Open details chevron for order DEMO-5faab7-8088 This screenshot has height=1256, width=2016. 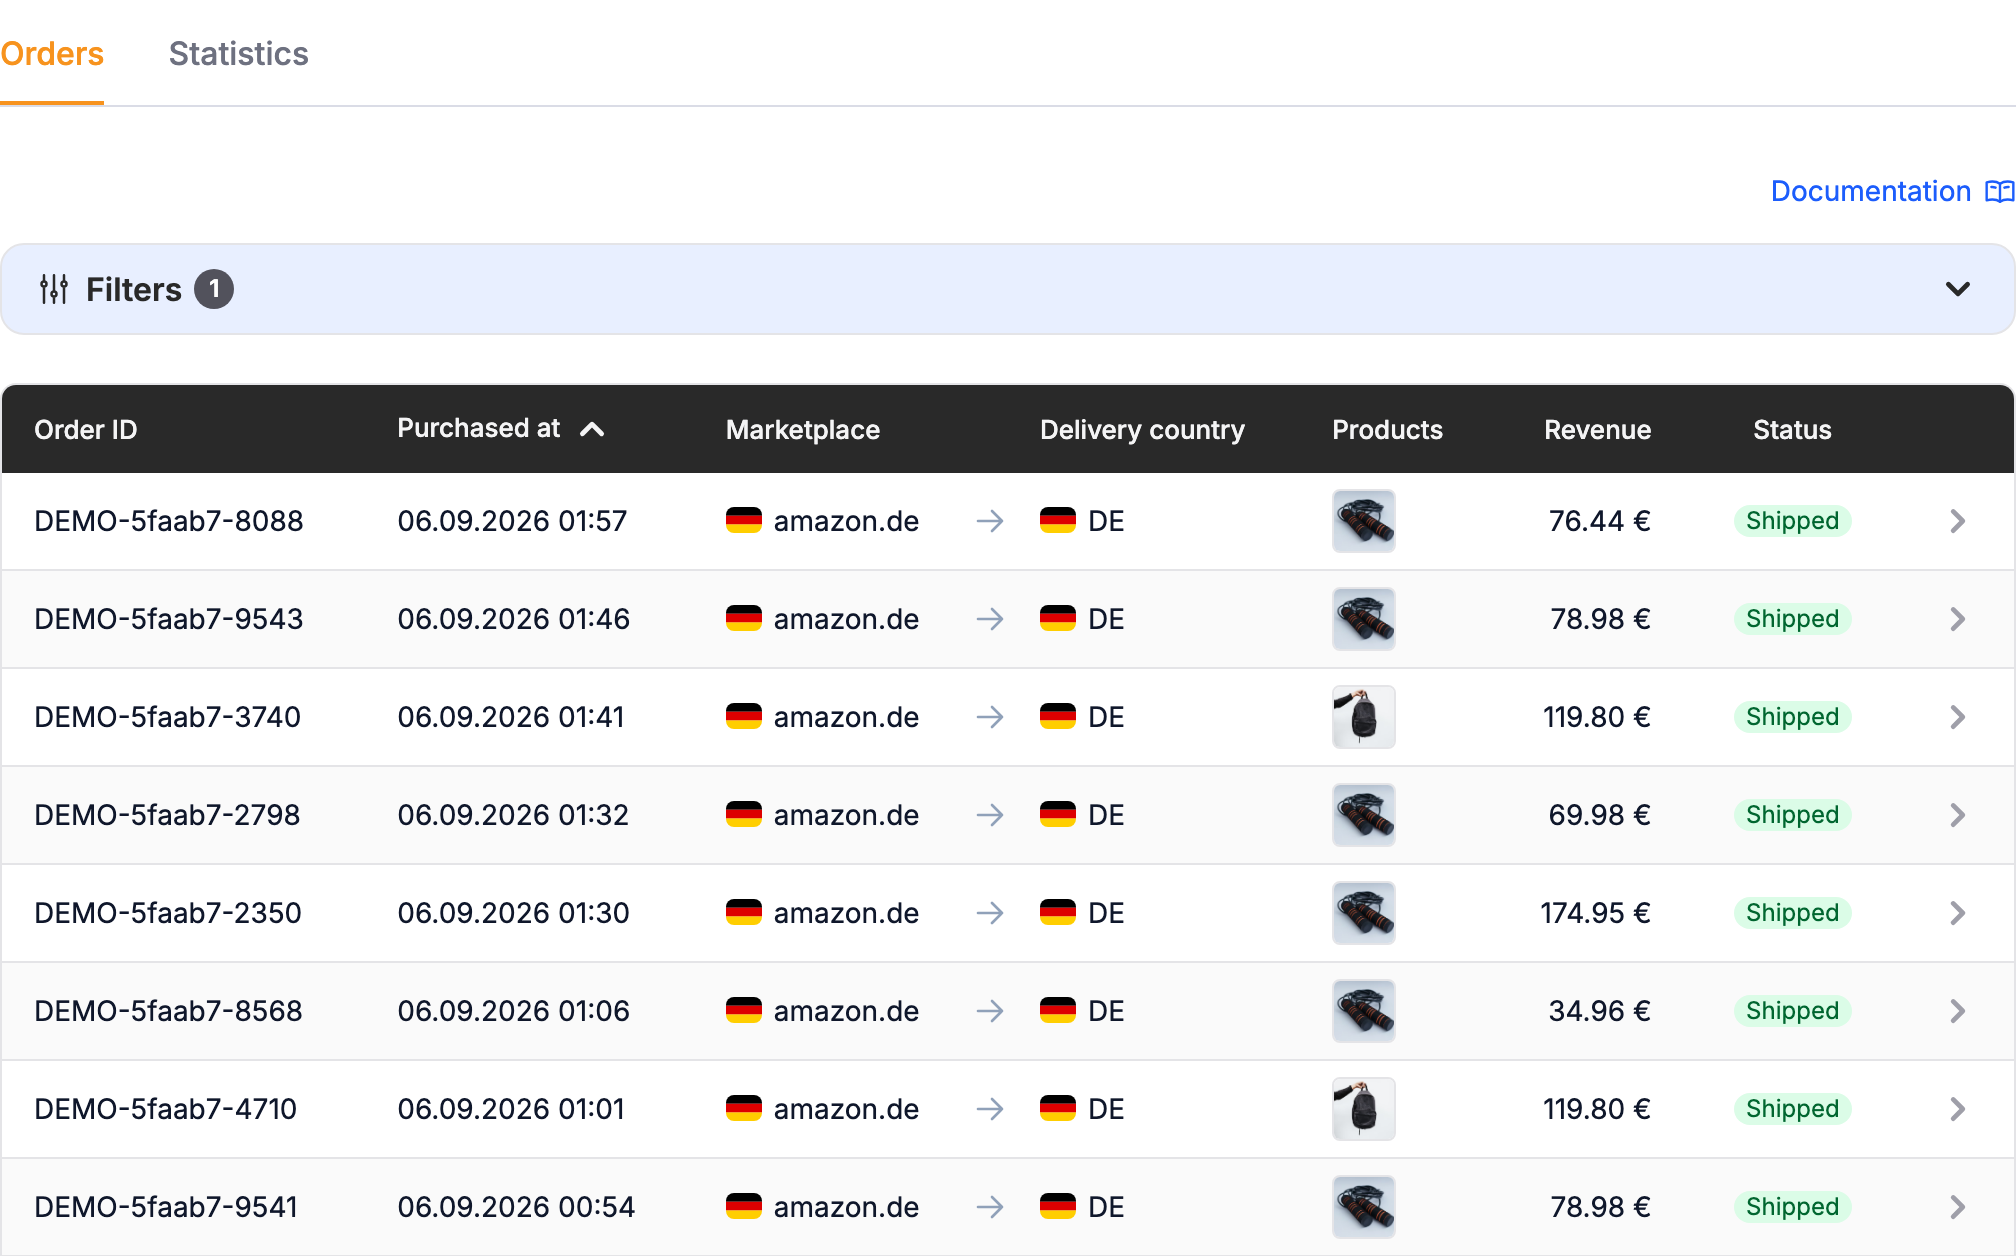click(x=1957, y=521)
